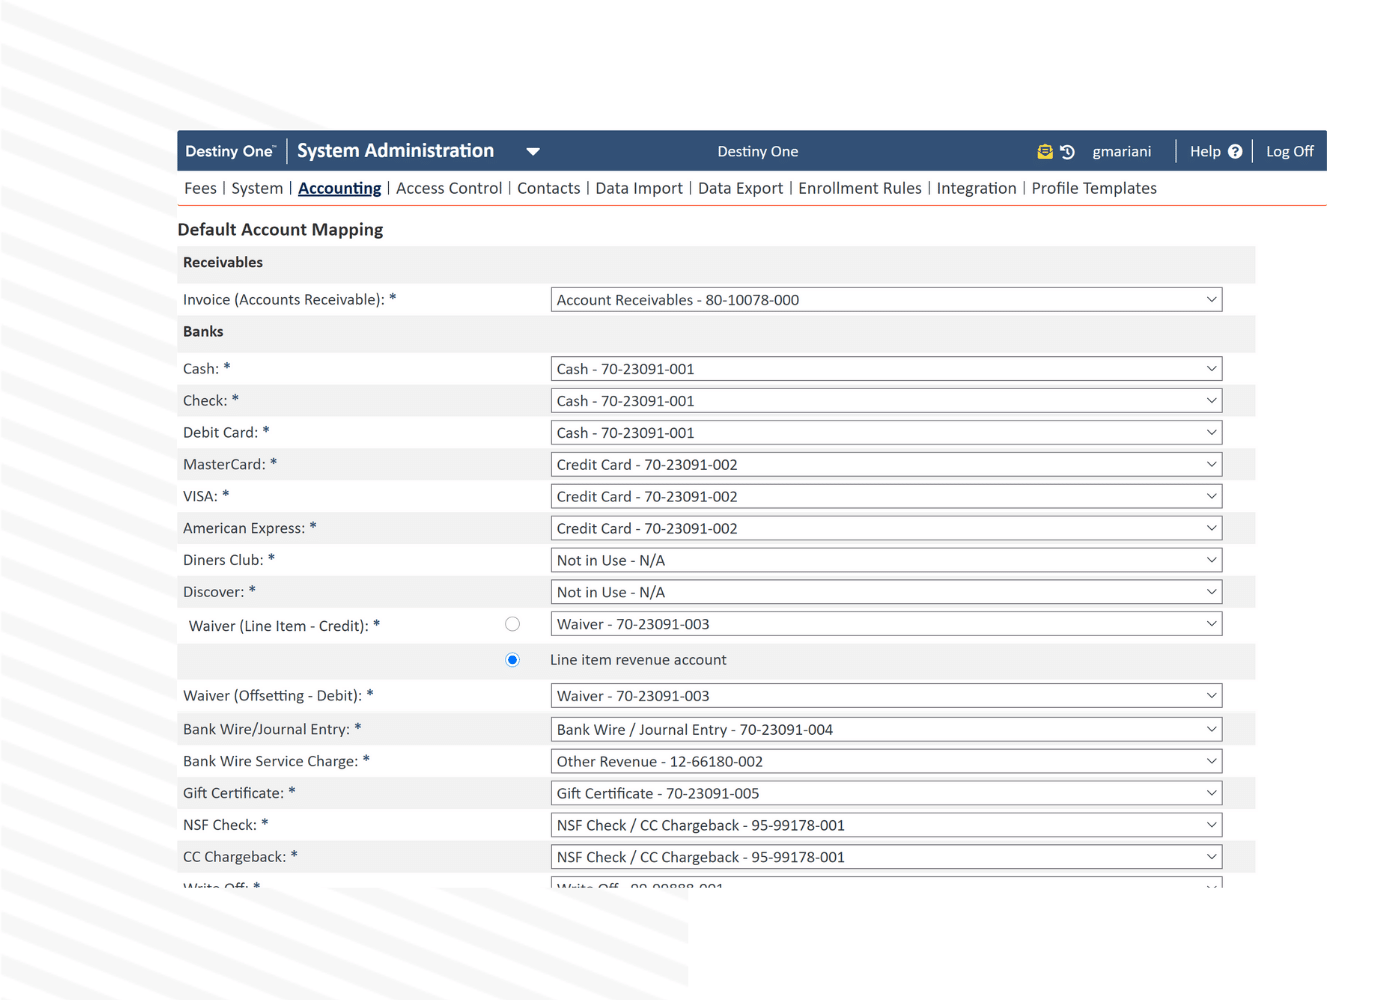
Task: Deselect the Line item revenue account radio
Action: pos(513,659)
